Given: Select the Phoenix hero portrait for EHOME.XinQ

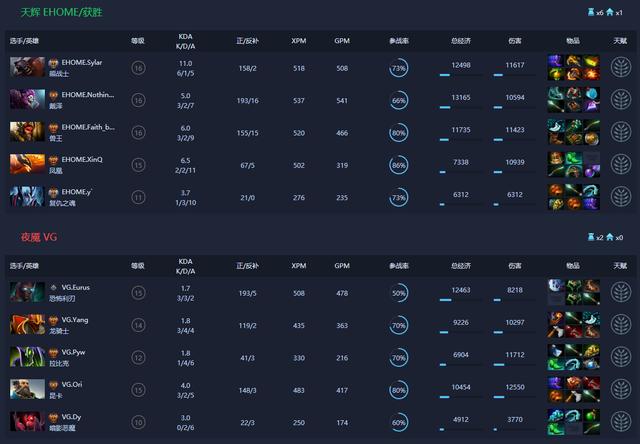Looking at the screenshot, I should [27, 164].
